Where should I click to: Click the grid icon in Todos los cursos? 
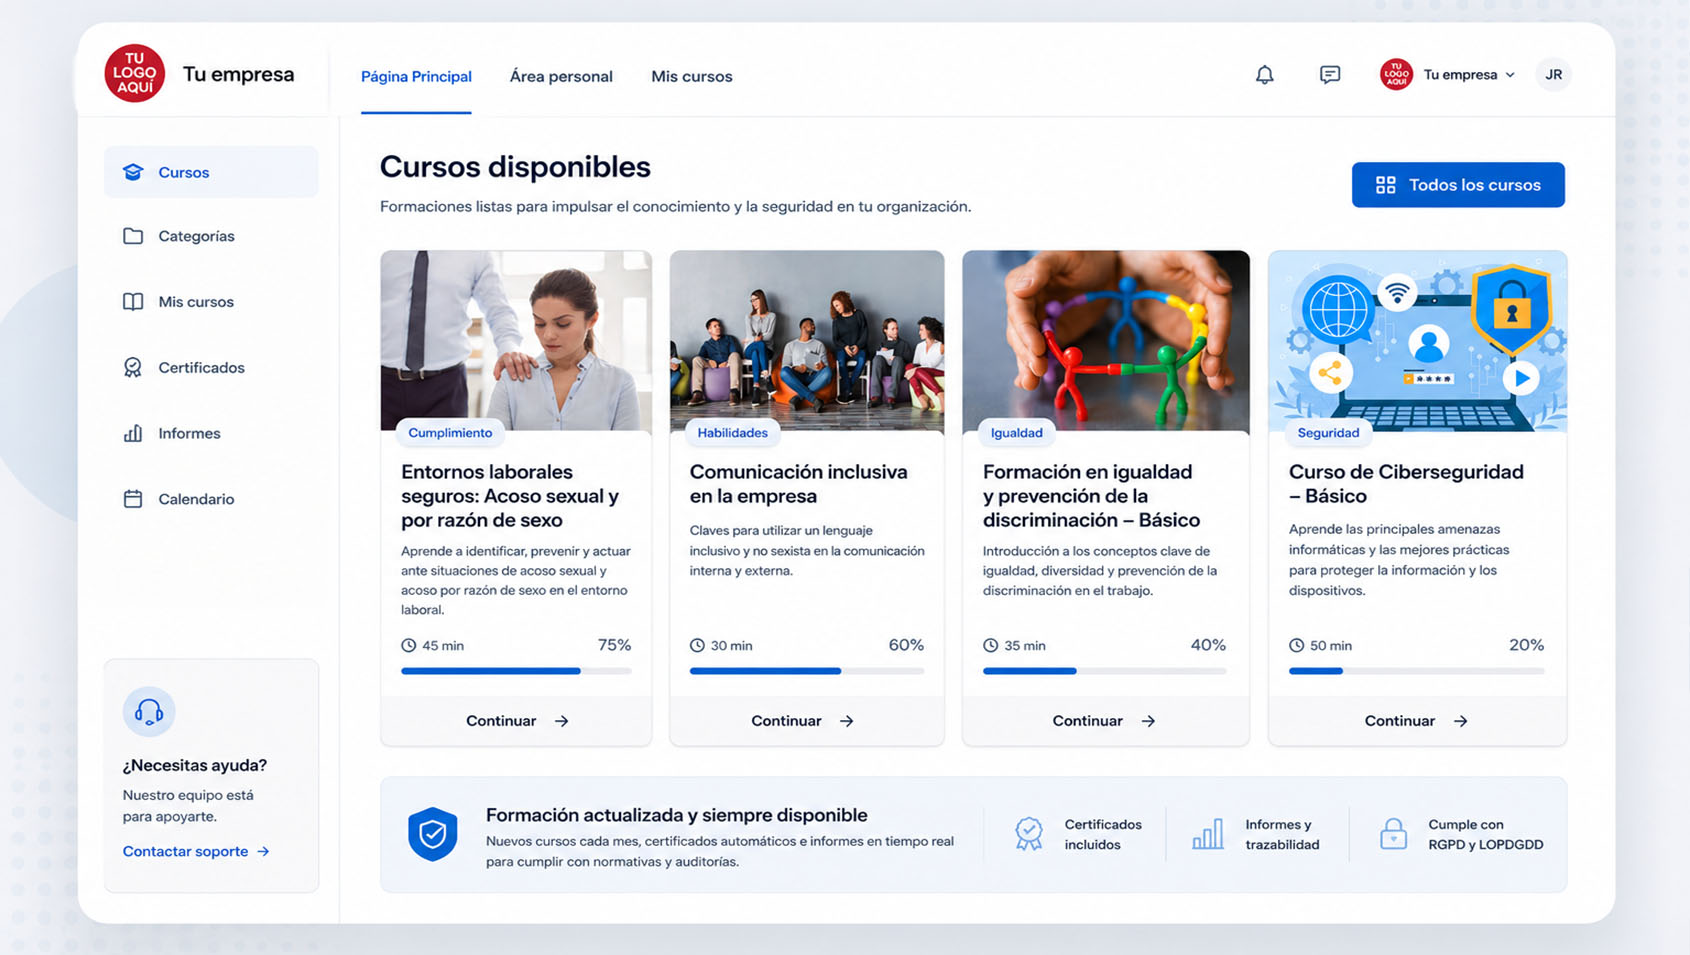pos(1386,185)
